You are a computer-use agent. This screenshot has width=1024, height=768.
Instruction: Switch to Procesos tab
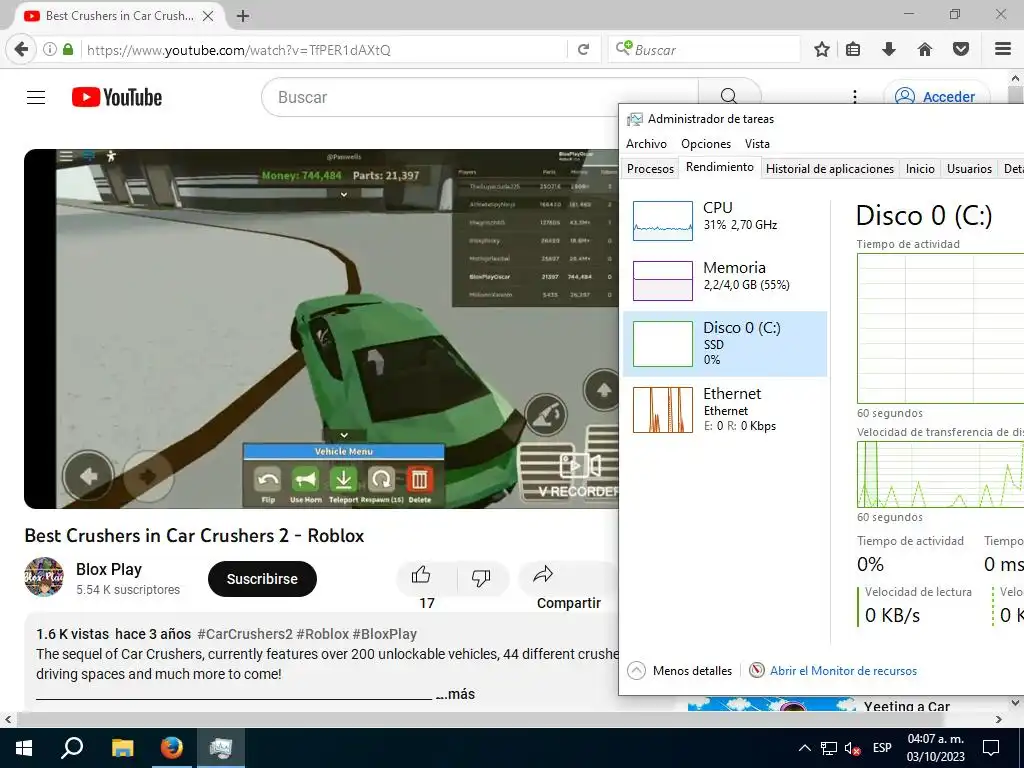click(x=650, y=168)
